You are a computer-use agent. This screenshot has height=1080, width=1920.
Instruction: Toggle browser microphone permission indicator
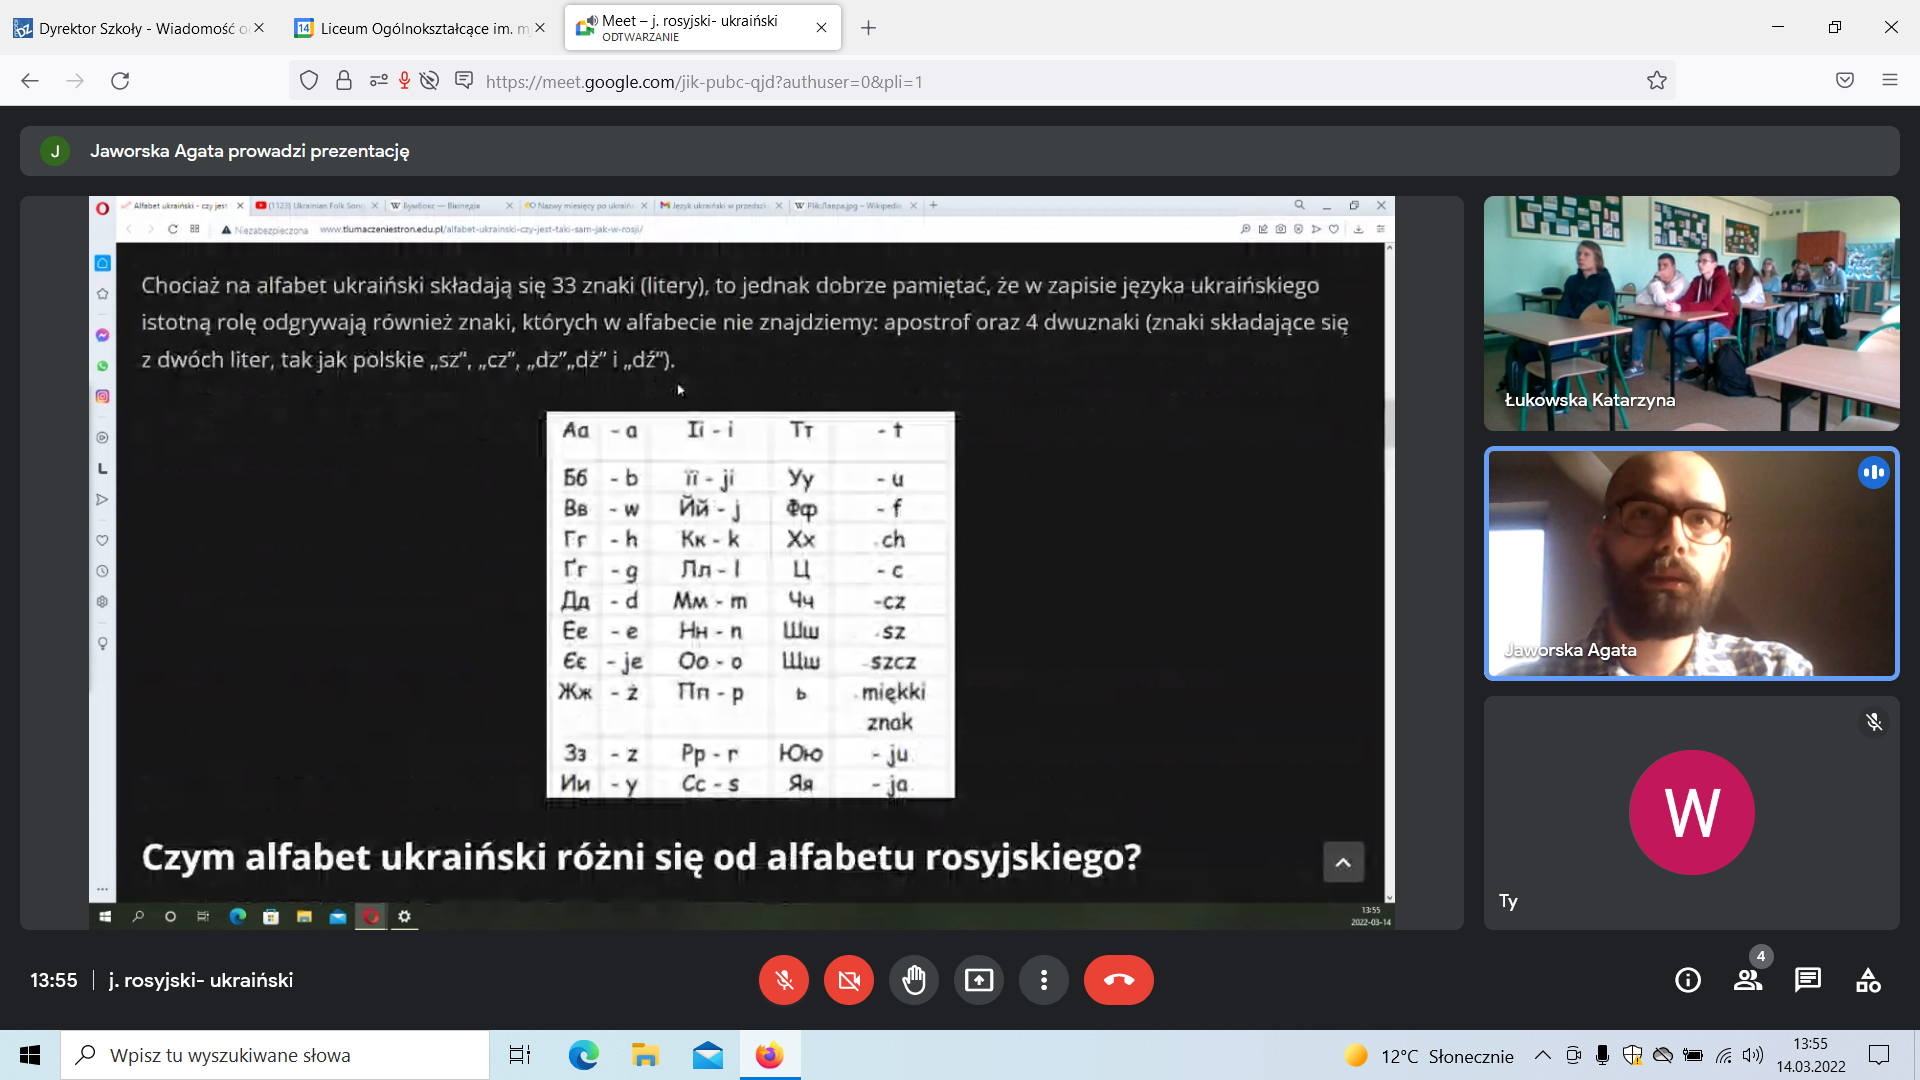404,81
